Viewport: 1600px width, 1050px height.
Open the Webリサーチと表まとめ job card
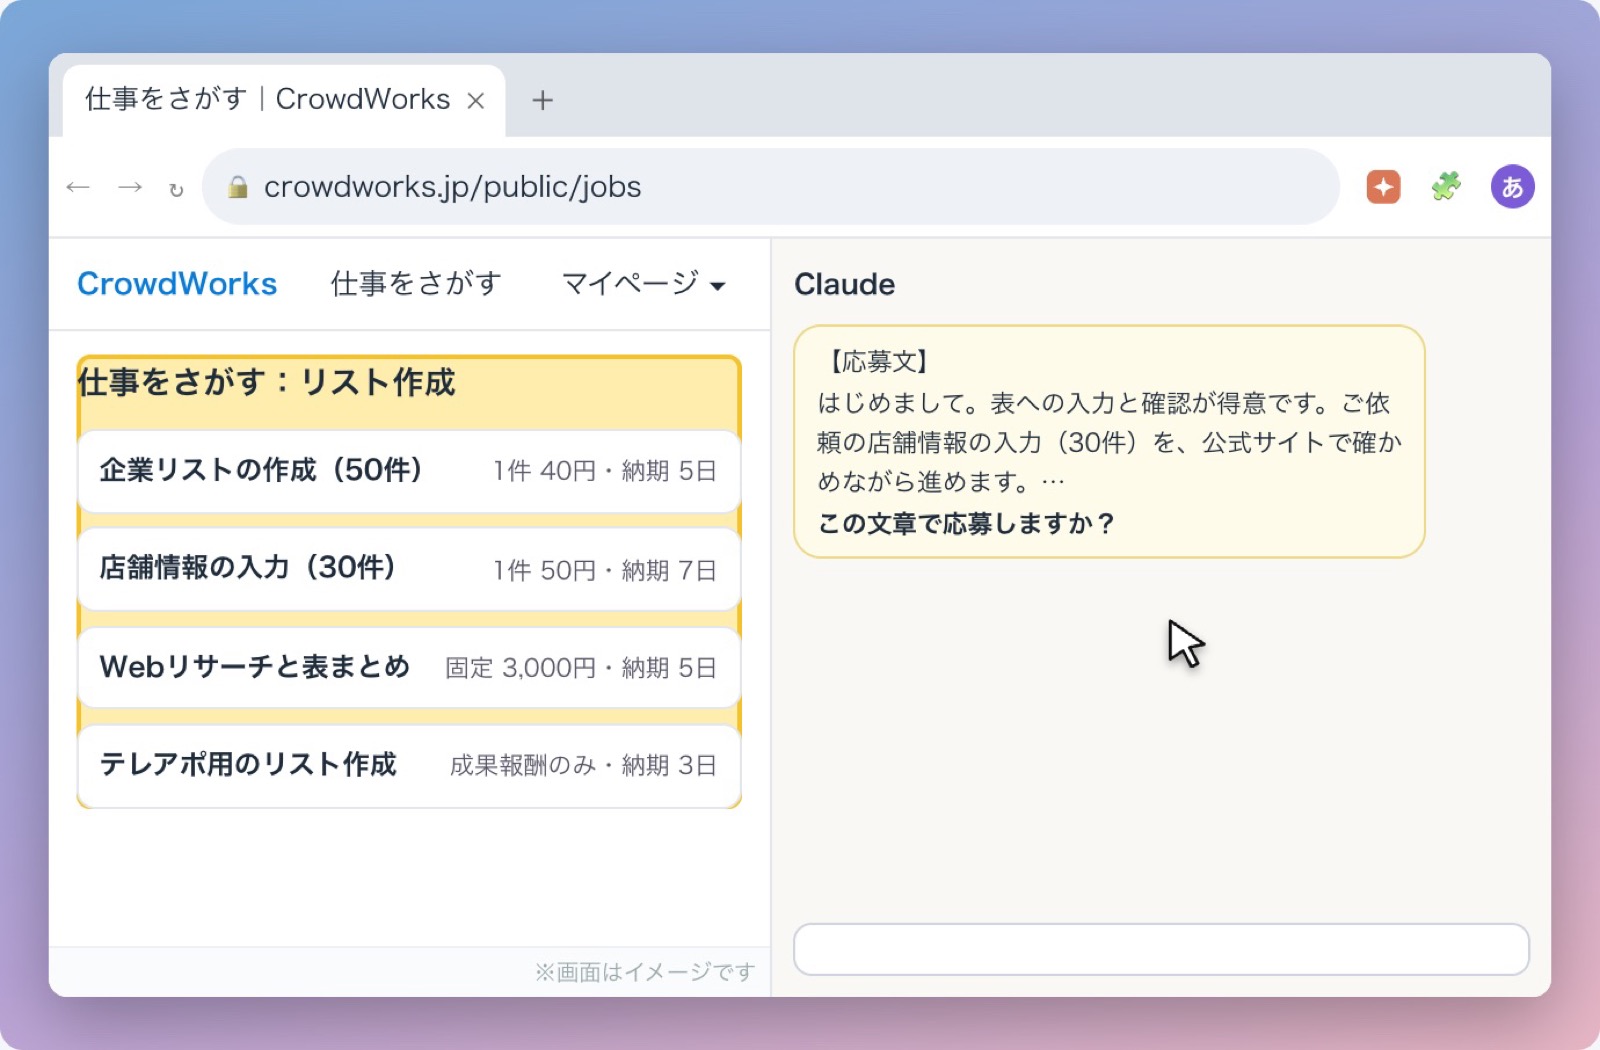(x=409, y=667)
